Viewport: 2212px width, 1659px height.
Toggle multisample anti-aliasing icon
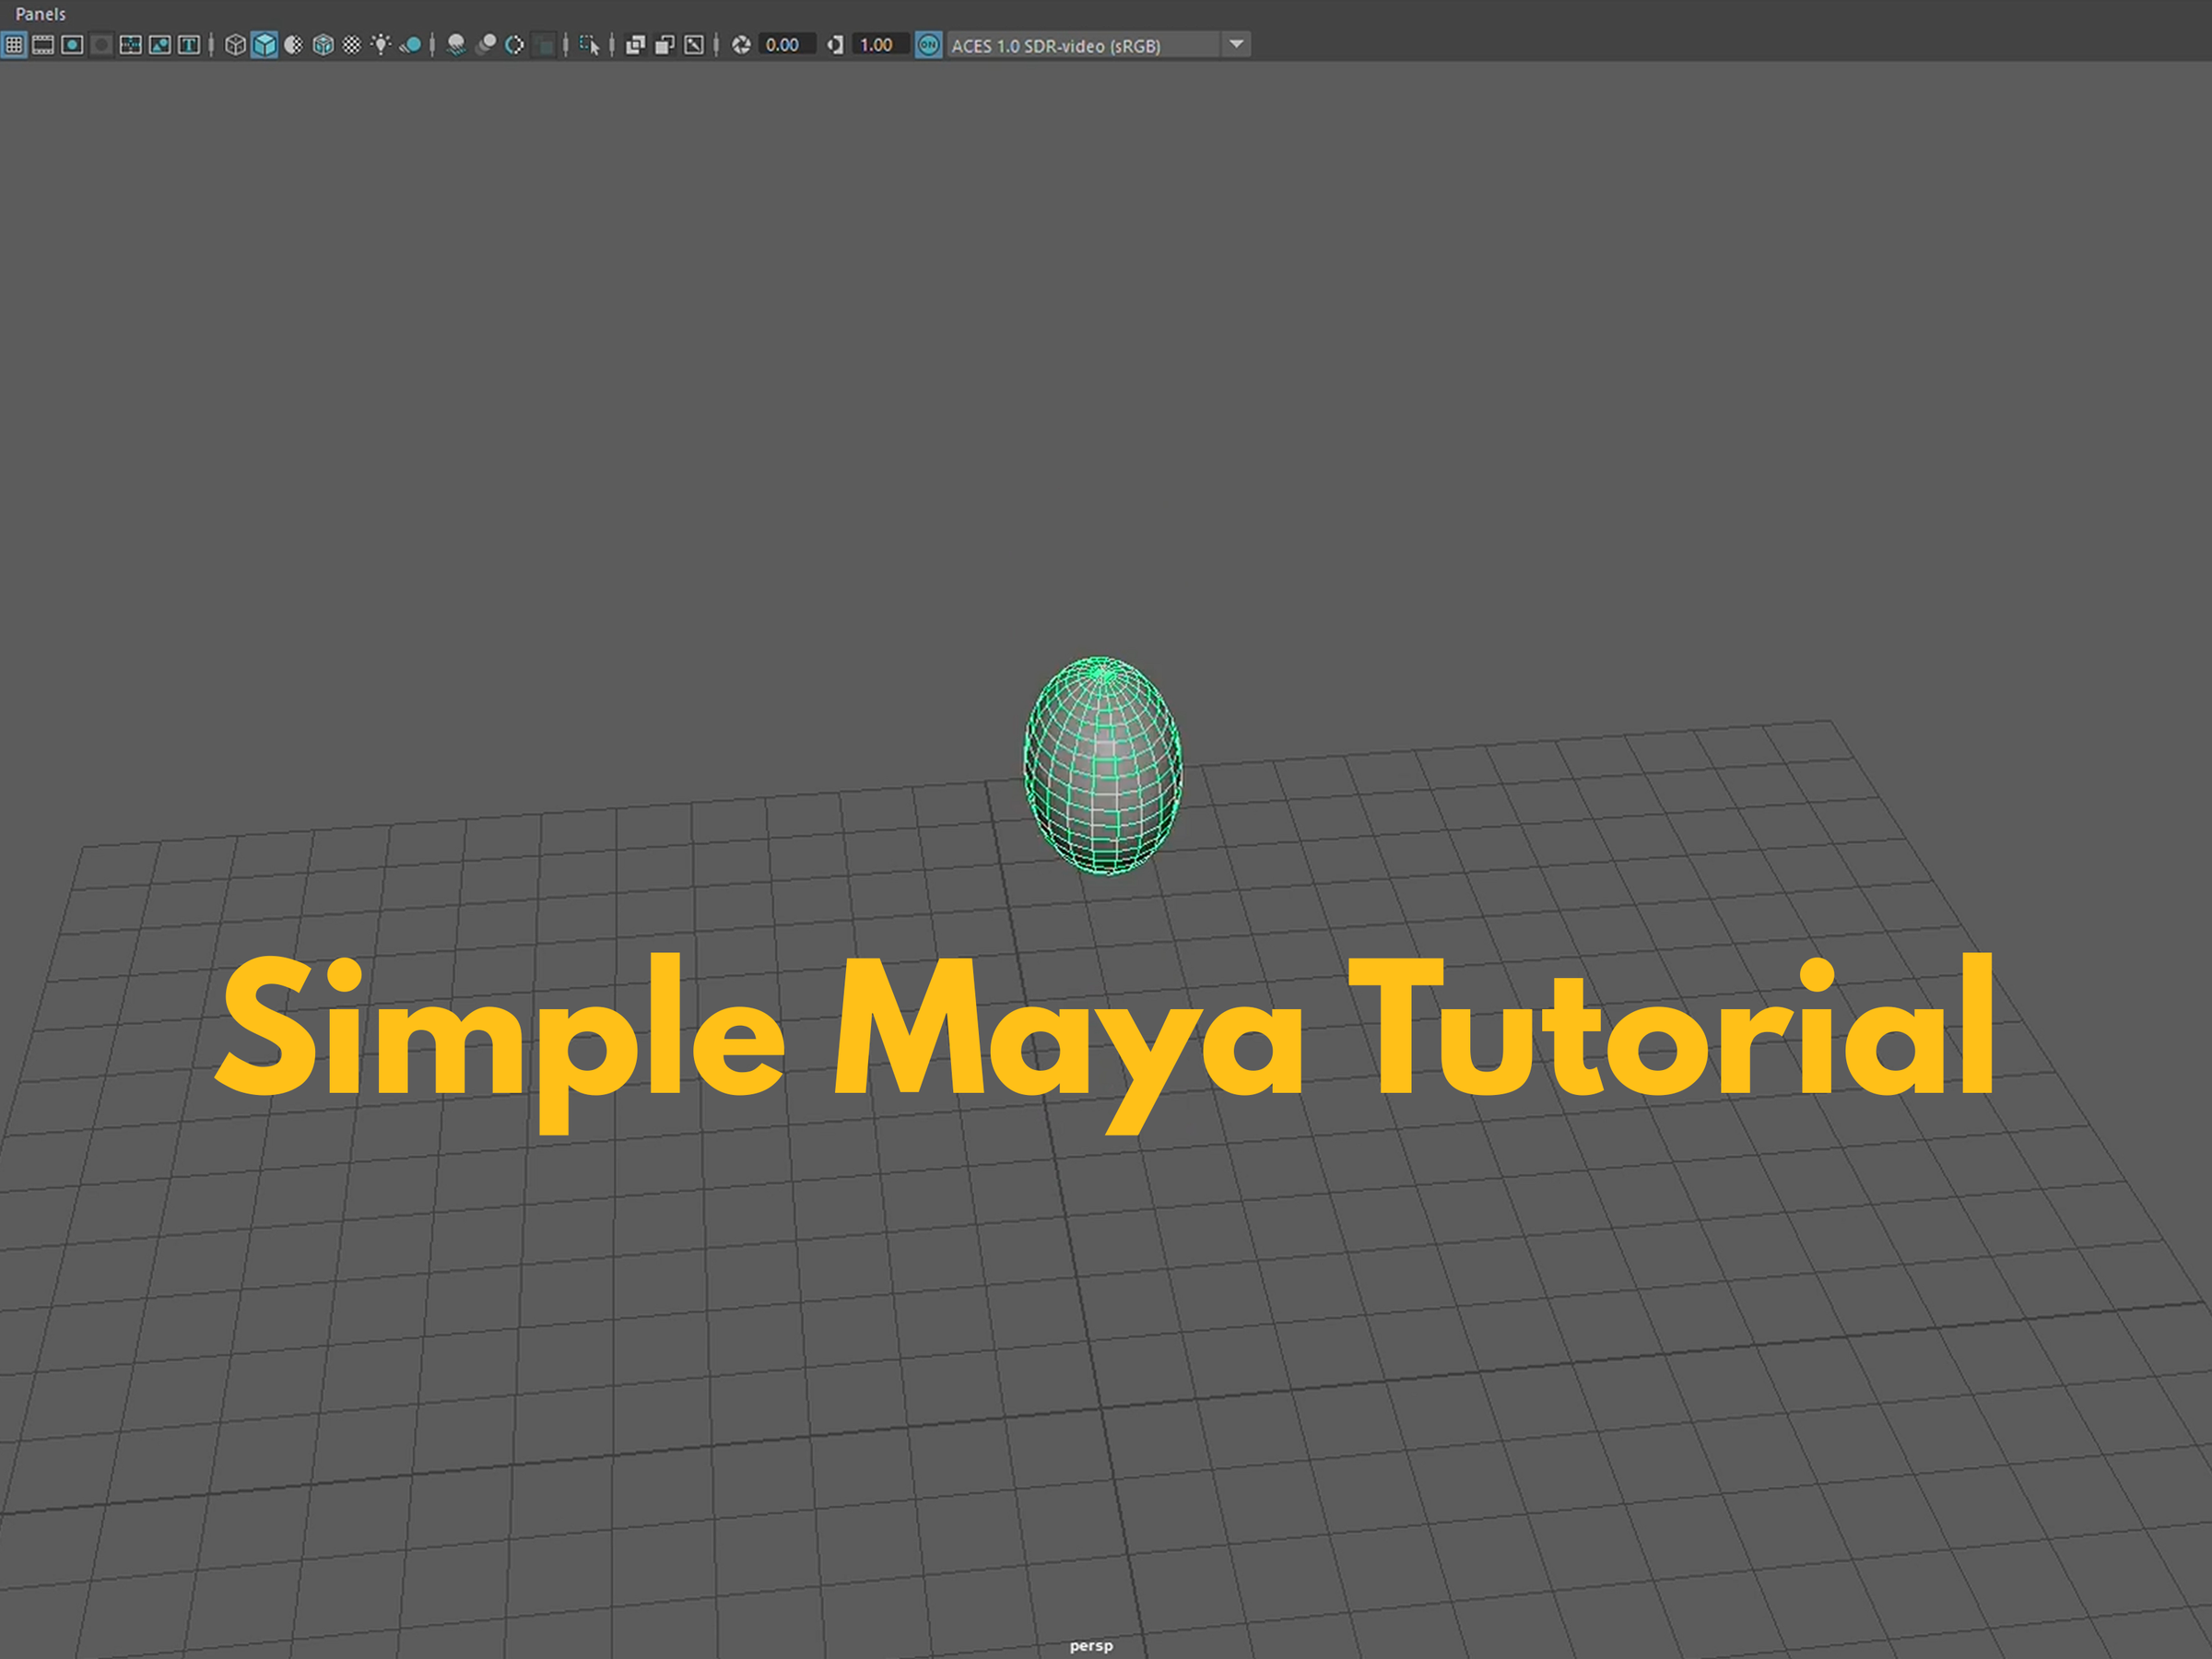[515, 45]
